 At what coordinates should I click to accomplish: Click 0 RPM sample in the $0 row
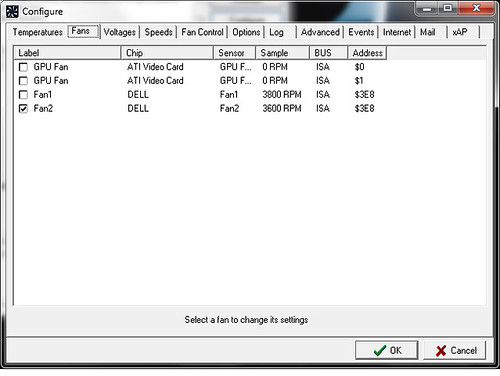275,67
